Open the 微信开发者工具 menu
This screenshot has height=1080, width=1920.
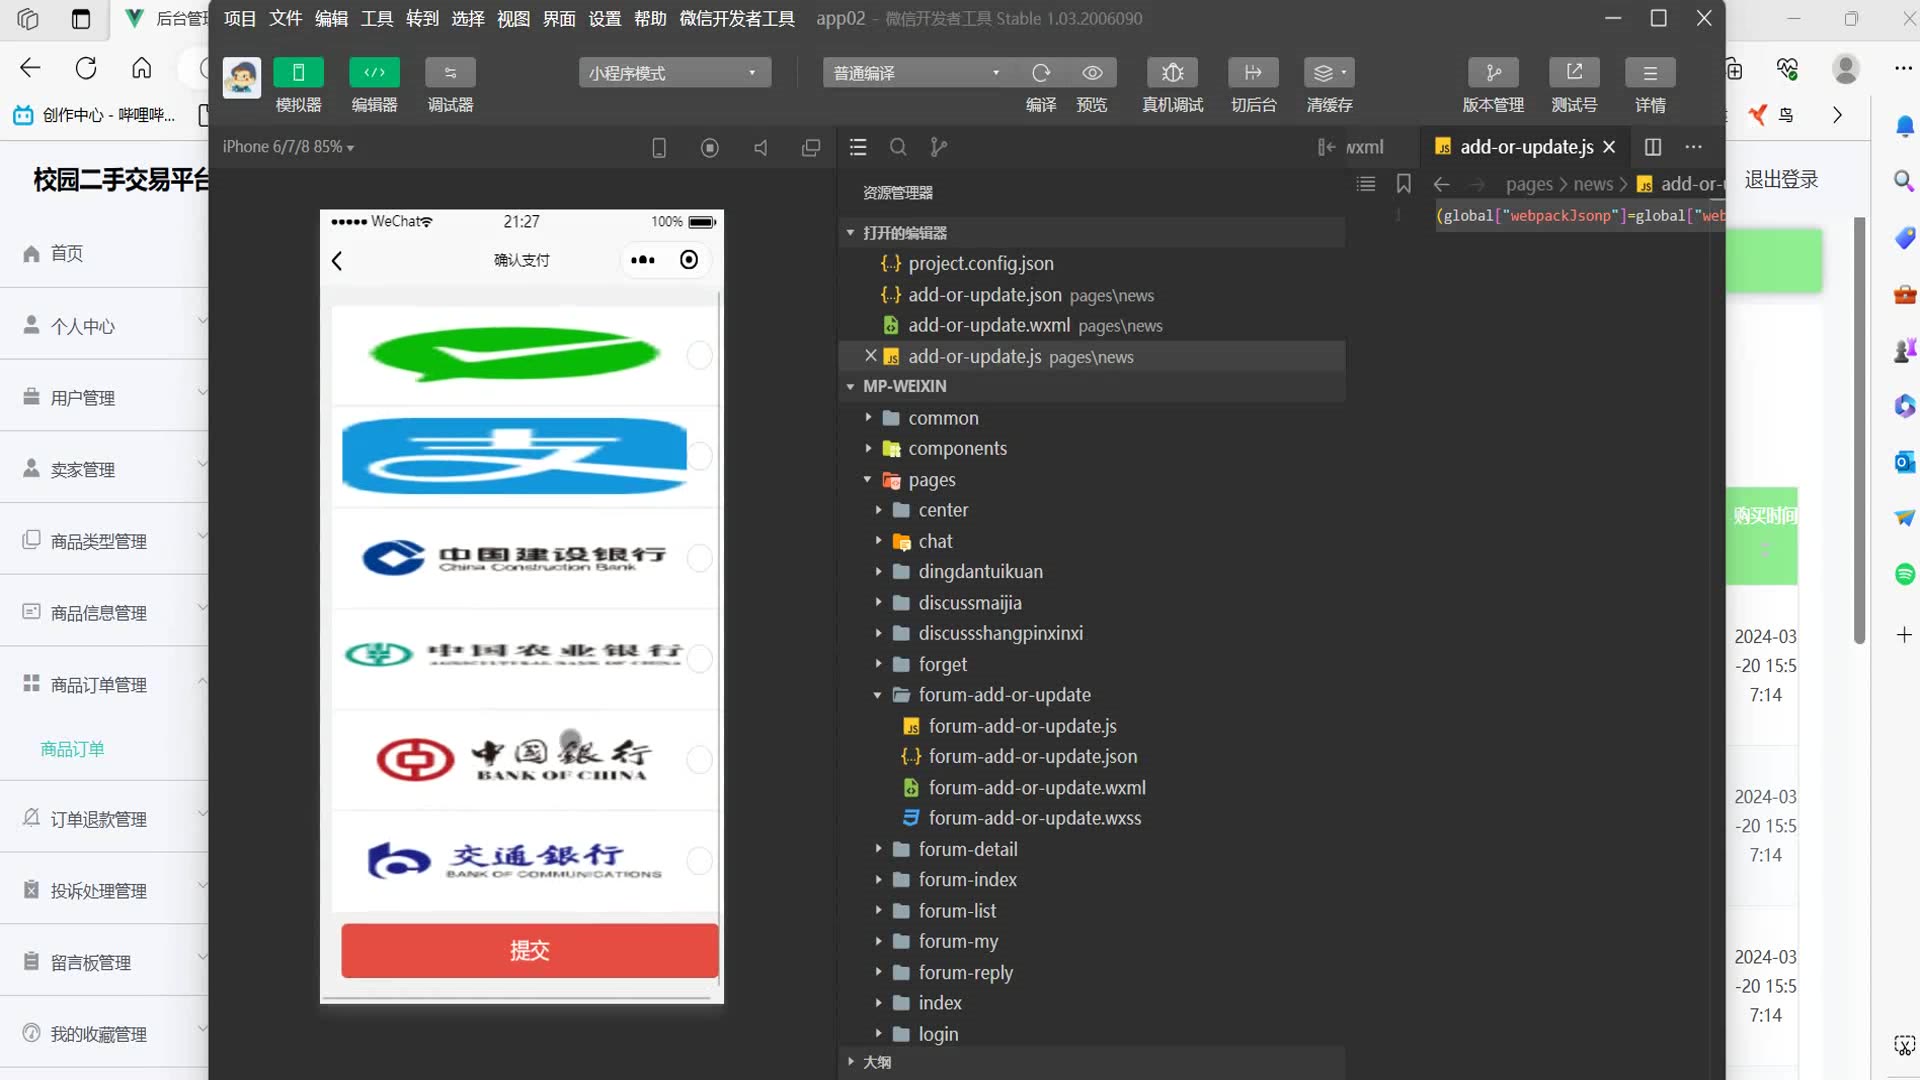point(737,19)
